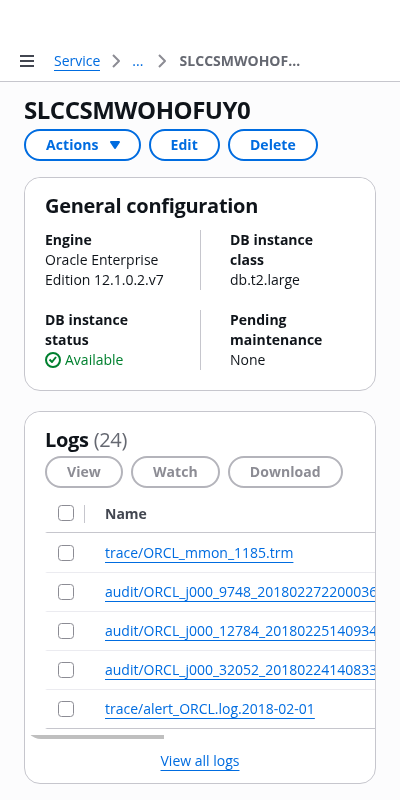
Task: Click View all logs link
Action: tap(200, 761)
